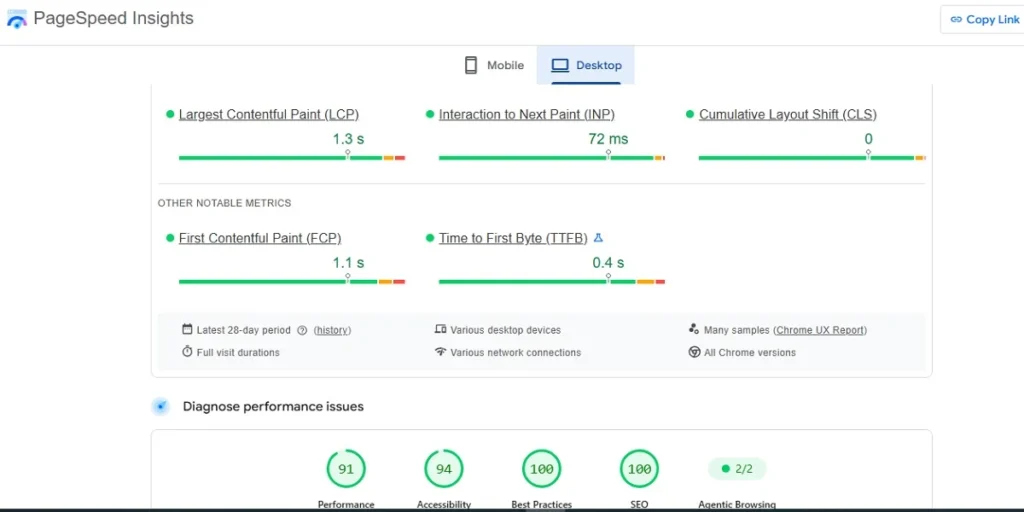Viewport: 1024px width, 512px height.
Task: Click the OTHER NOTABLE METRICS heading
Action: [224, 204]
